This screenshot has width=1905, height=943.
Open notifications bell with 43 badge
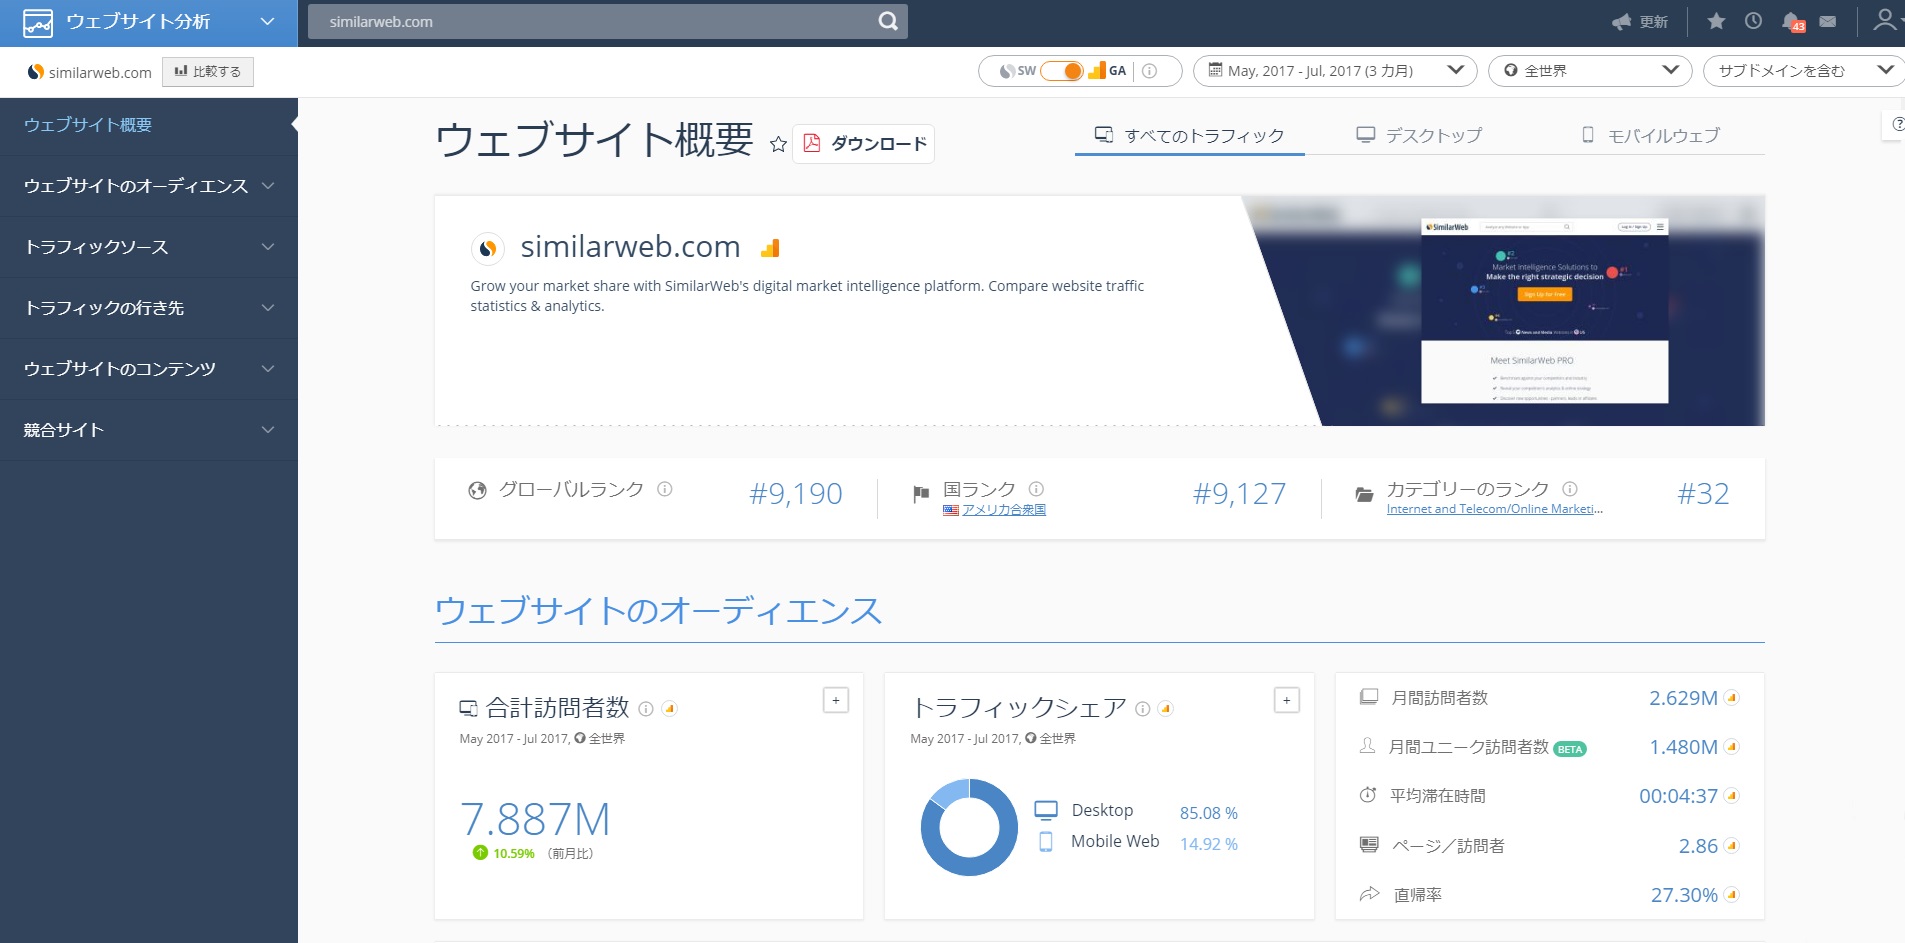(1792, 21)
